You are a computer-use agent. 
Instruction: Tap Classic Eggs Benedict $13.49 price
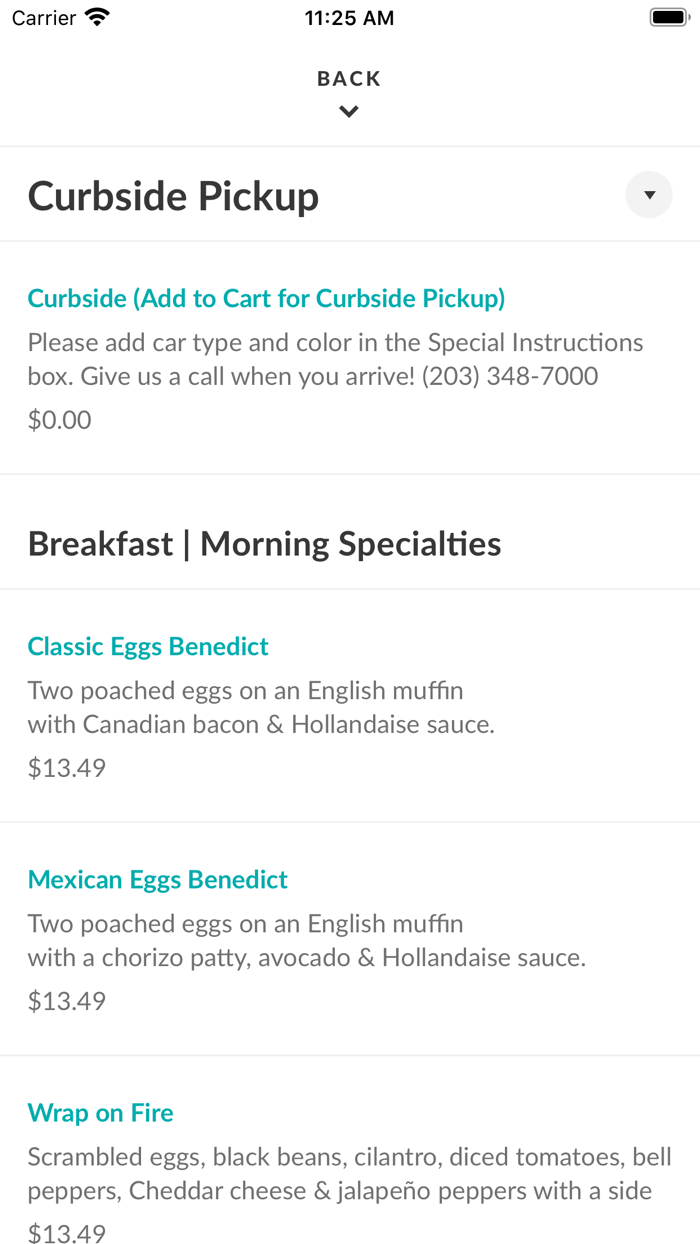(x=66, y=768)
